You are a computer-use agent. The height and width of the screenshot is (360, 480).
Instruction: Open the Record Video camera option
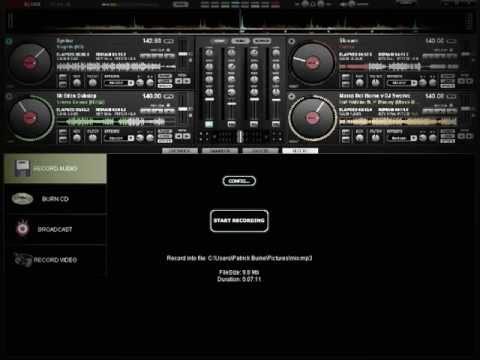(x=55, y=260)
